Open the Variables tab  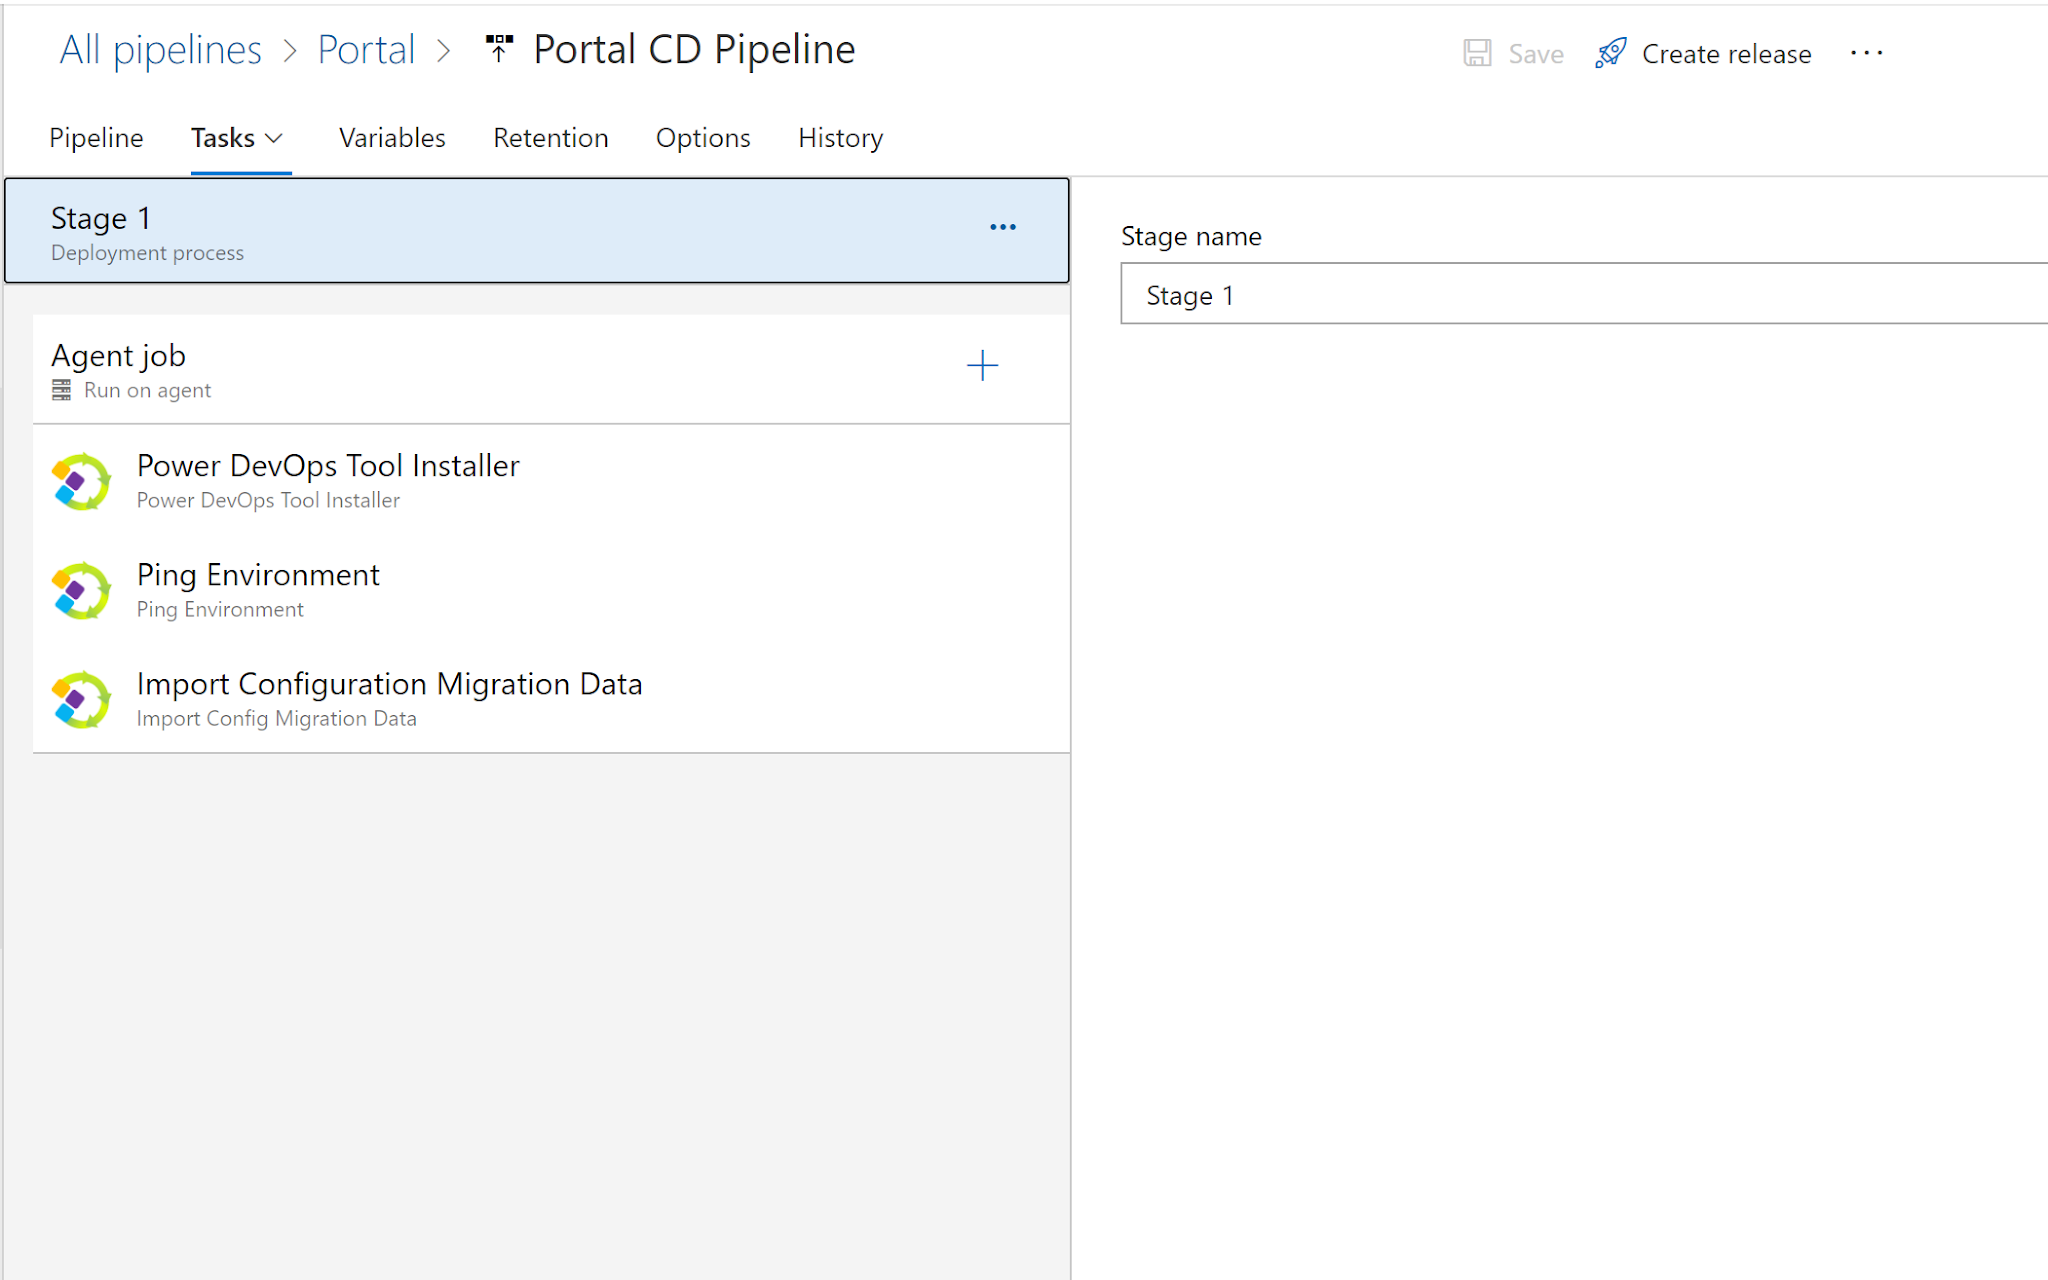click(x=392, y=138)
